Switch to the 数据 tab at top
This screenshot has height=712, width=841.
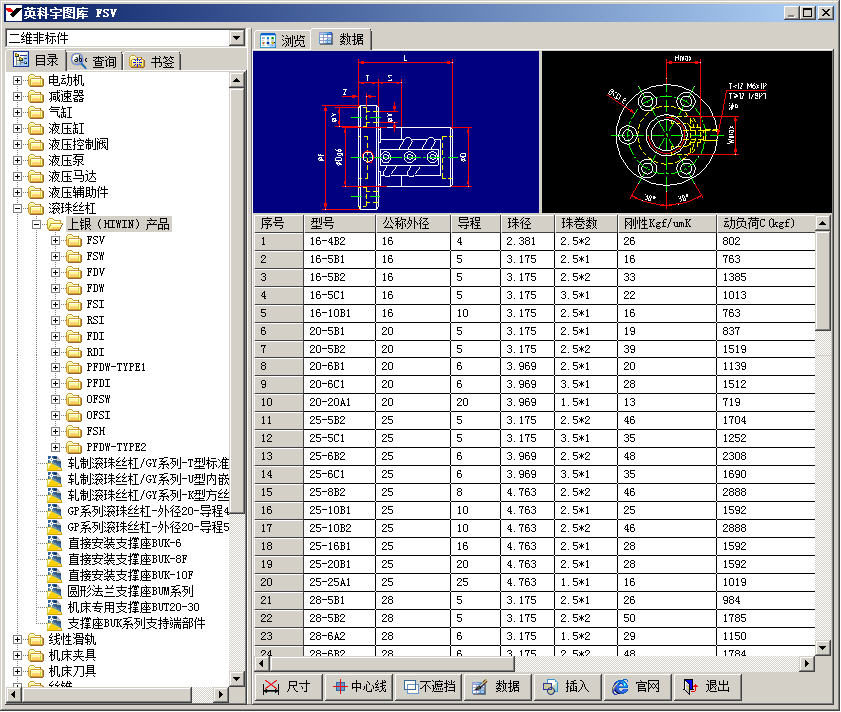click(x=341, y=39)
